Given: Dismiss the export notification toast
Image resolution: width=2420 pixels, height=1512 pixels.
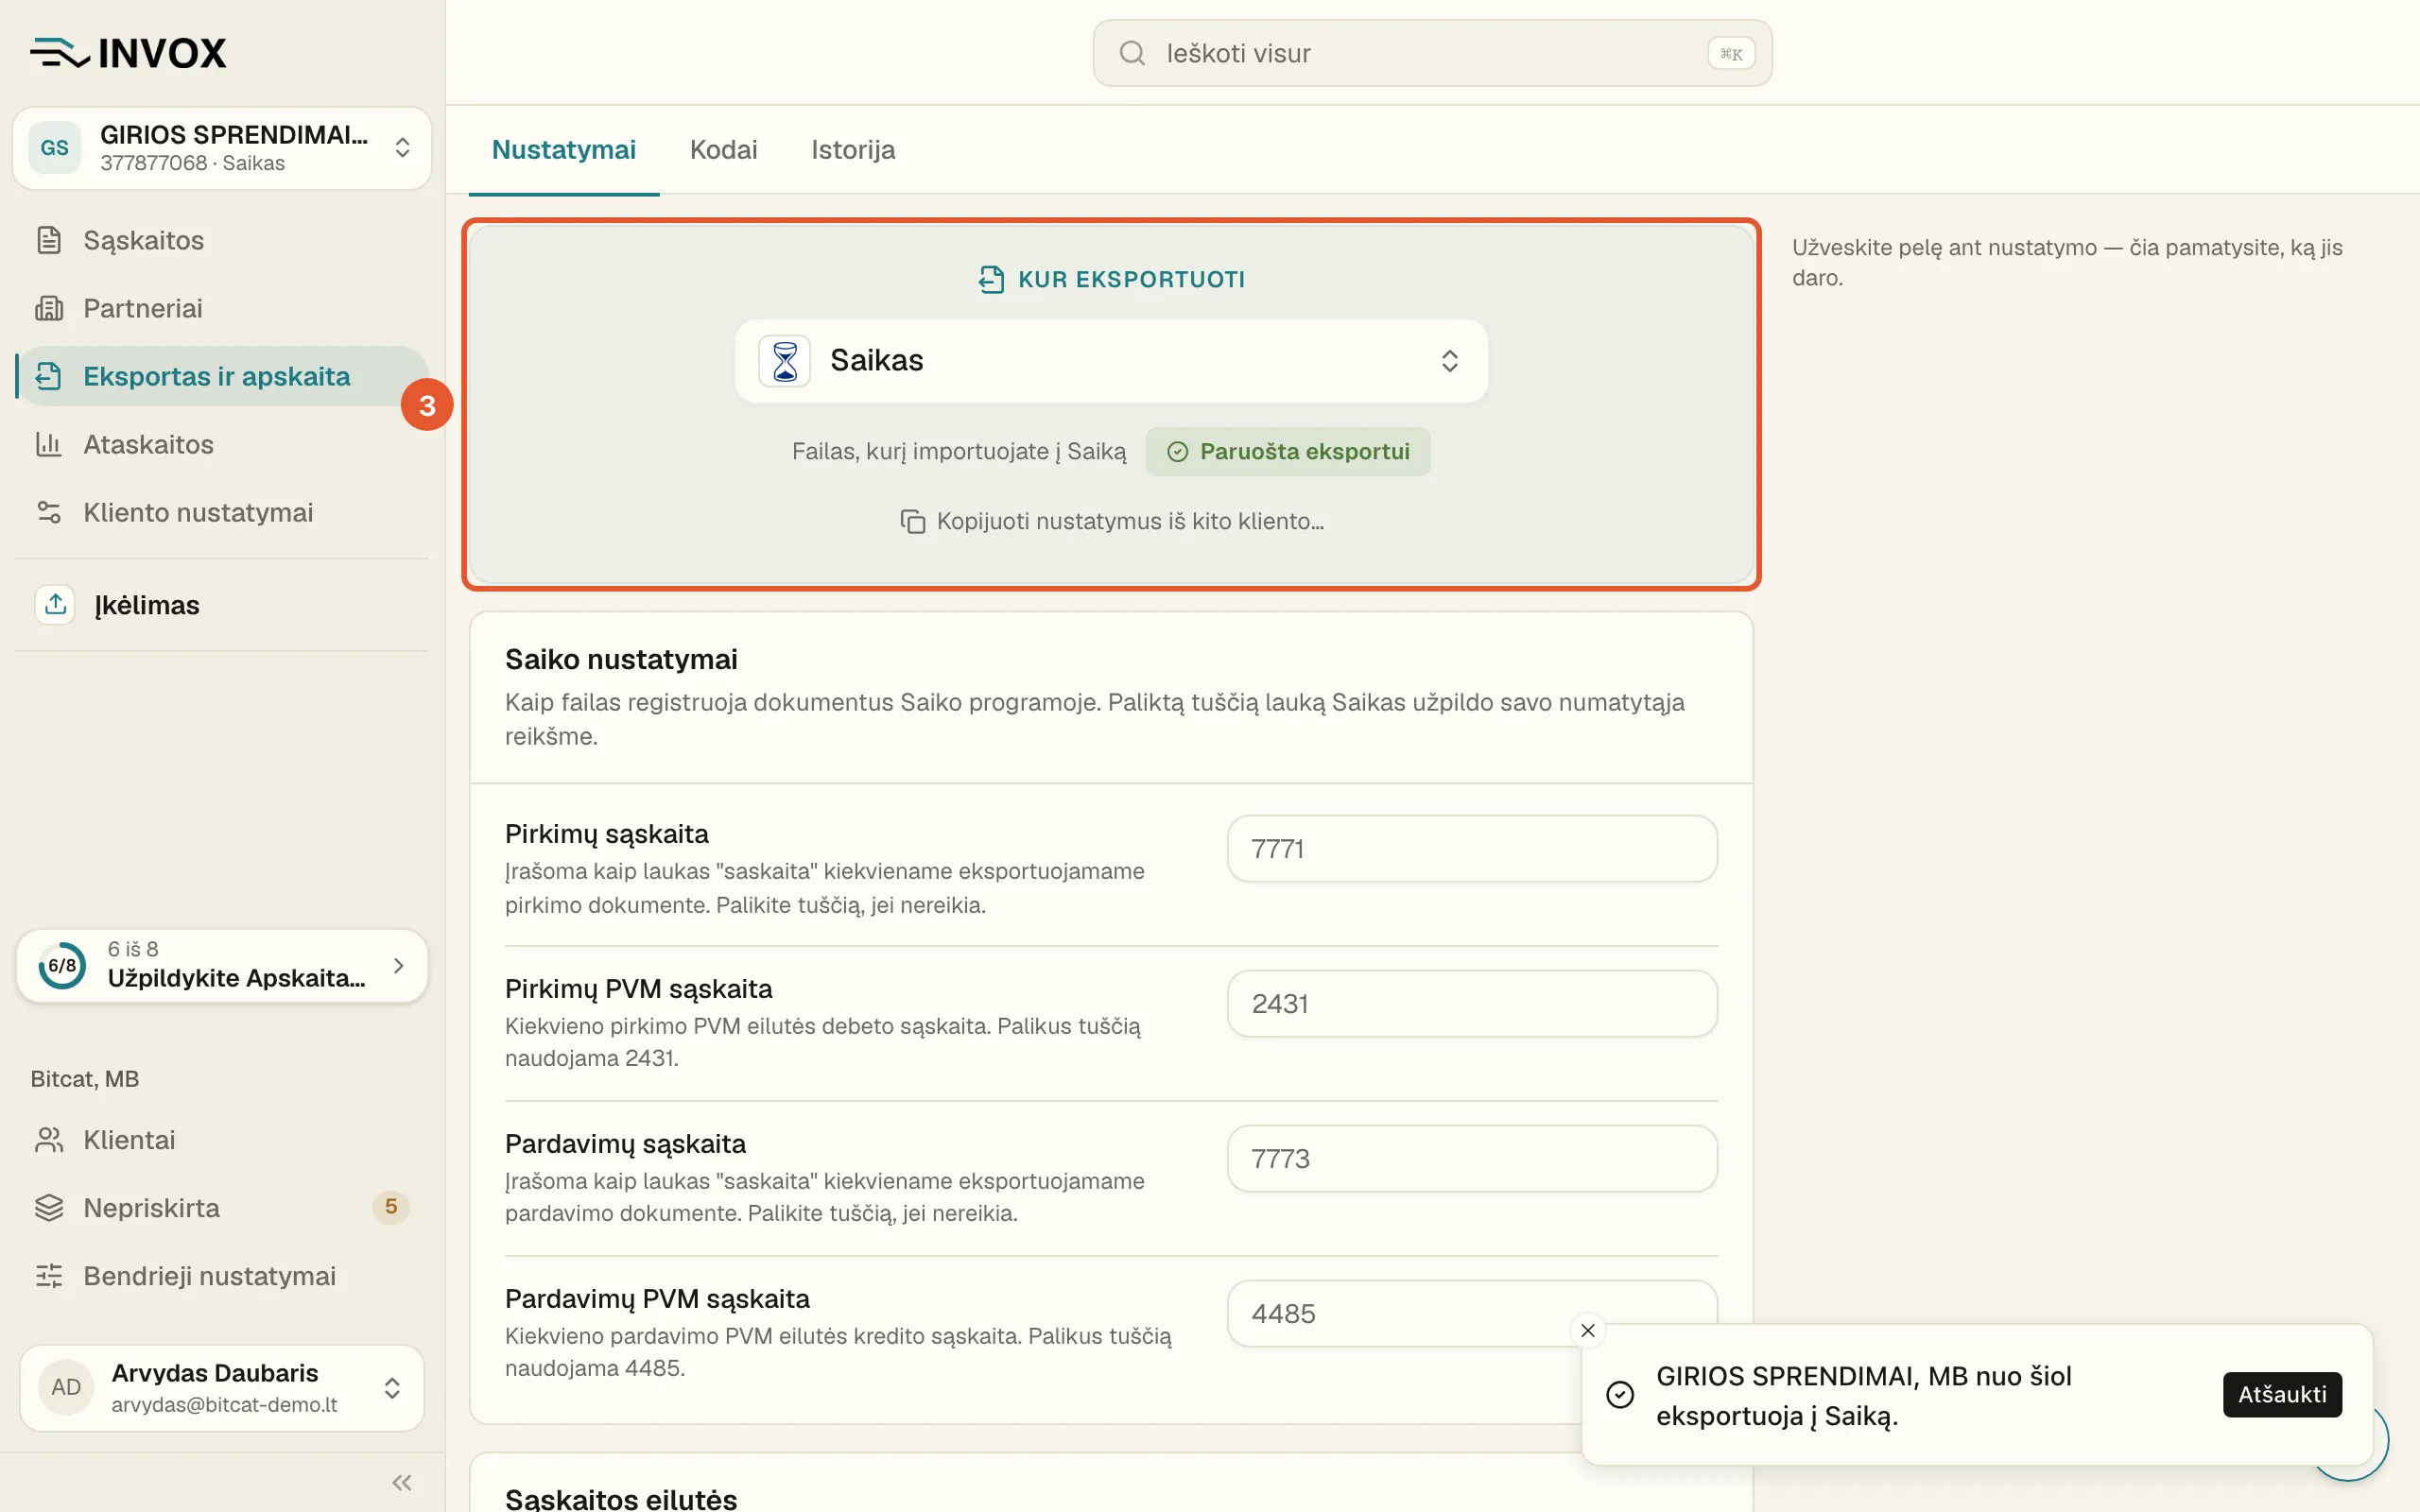Looking at the screenshot, I should pos(1588,1330).
